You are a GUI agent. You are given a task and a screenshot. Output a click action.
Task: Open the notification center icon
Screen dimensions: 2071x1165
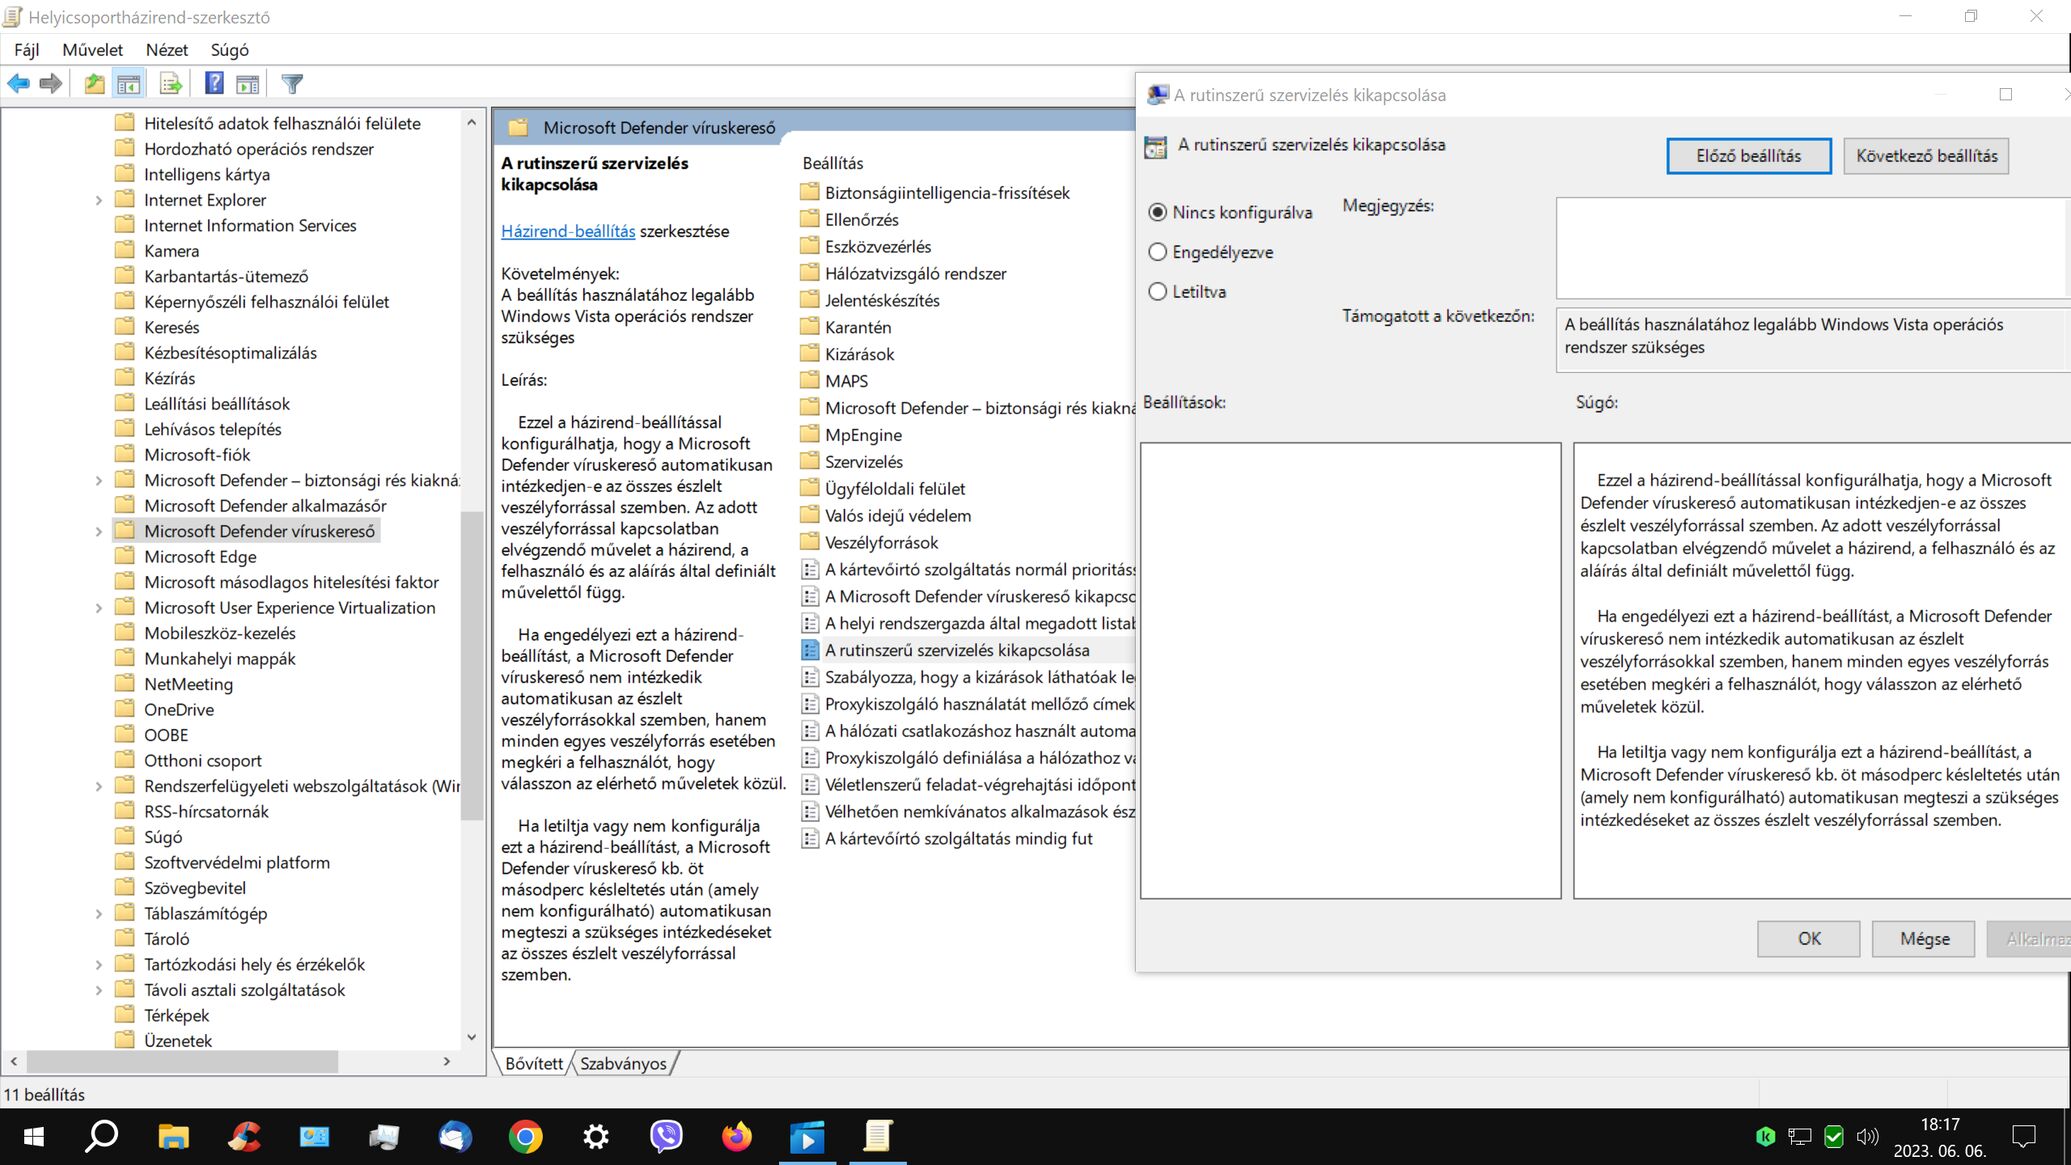coord(2024,1137)
